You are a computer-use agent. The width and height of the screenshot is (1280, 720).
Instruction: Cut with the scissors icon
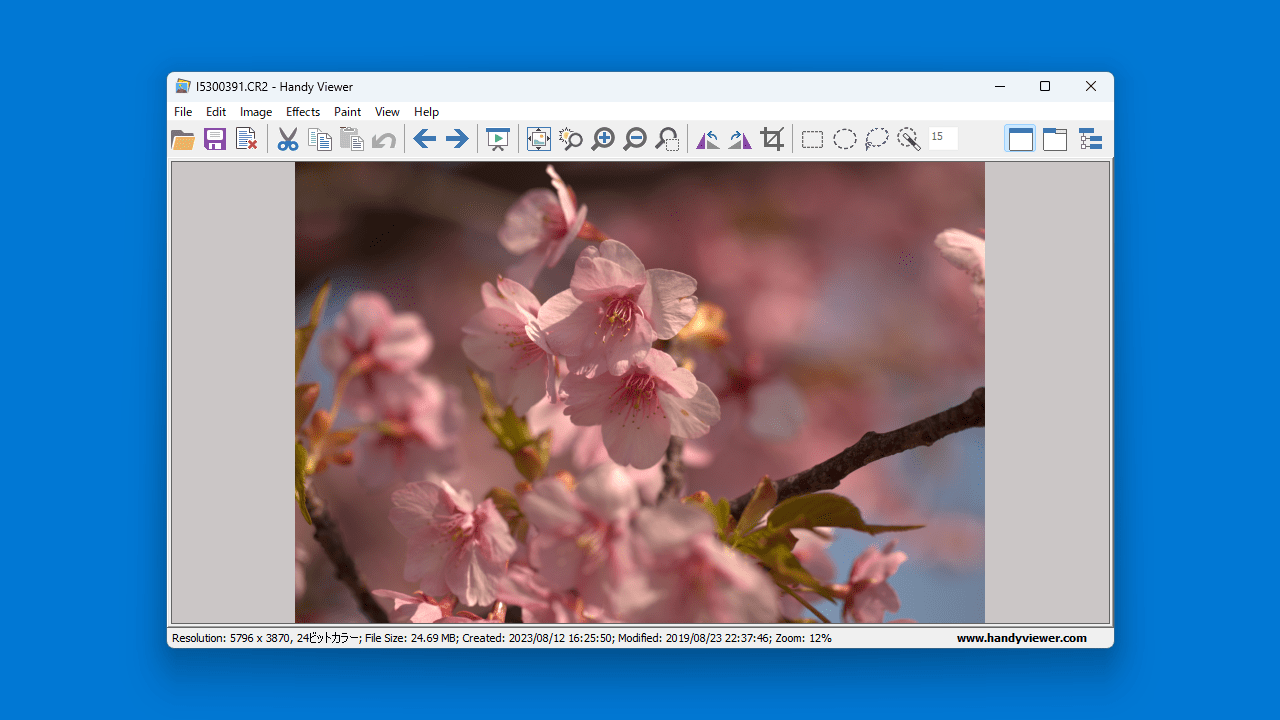[x=288, y=139]
